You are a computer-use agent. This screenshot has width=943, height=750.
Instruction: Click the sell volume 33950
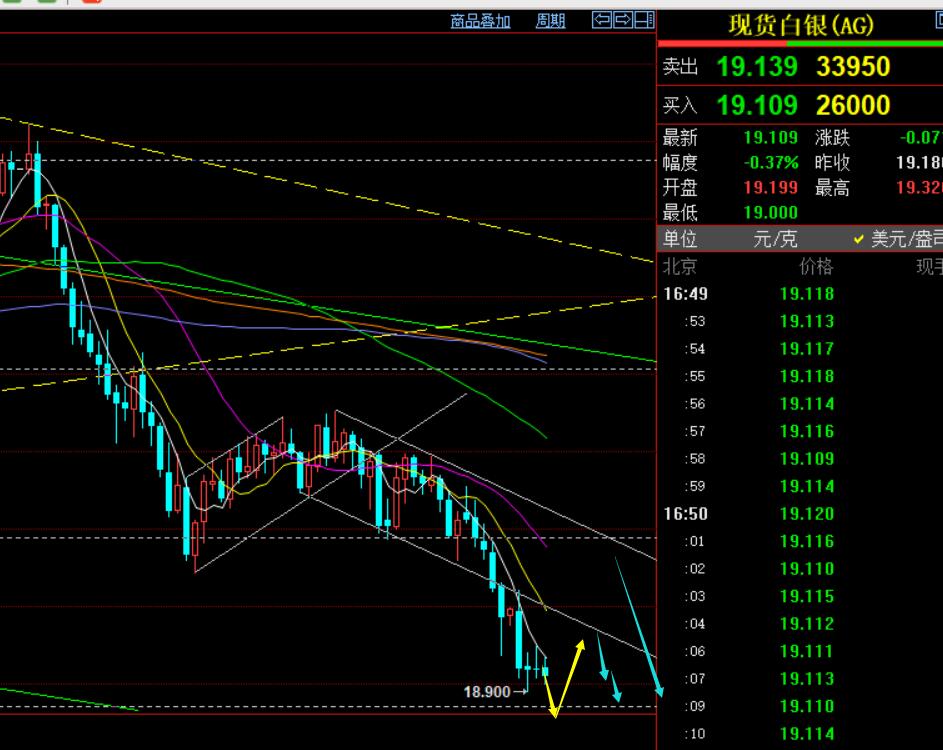click(853, 66)
